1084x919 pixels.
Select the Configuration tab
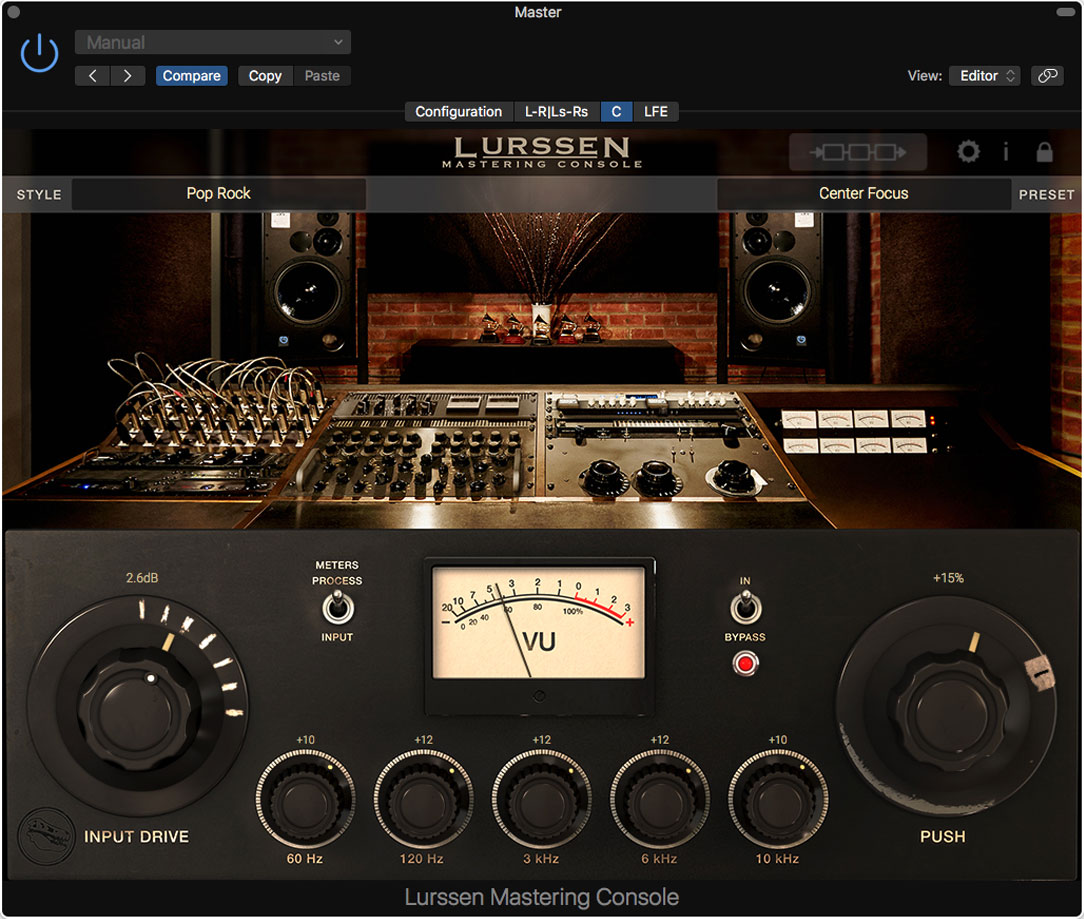click(457, 111)
